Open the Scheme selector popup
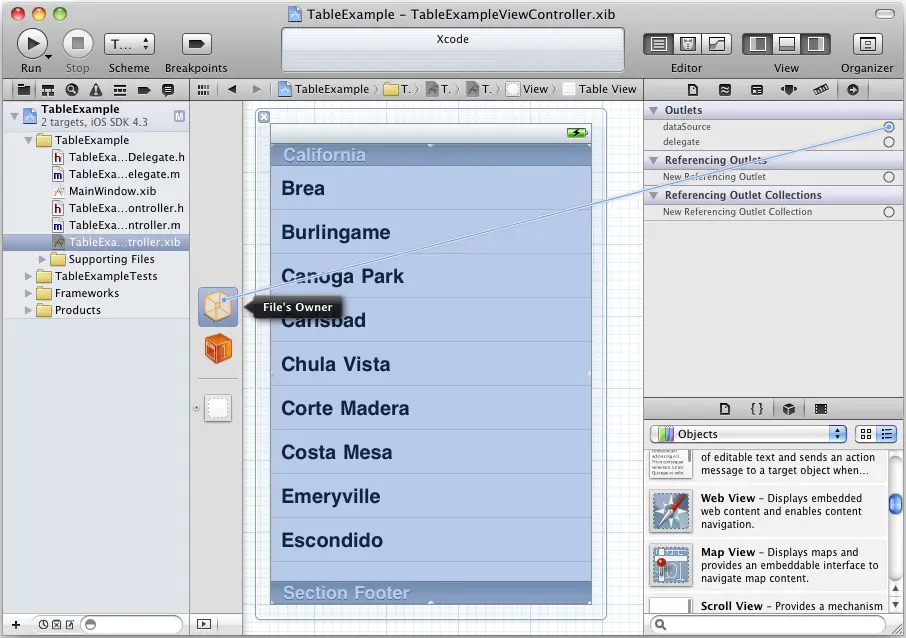 129,44
